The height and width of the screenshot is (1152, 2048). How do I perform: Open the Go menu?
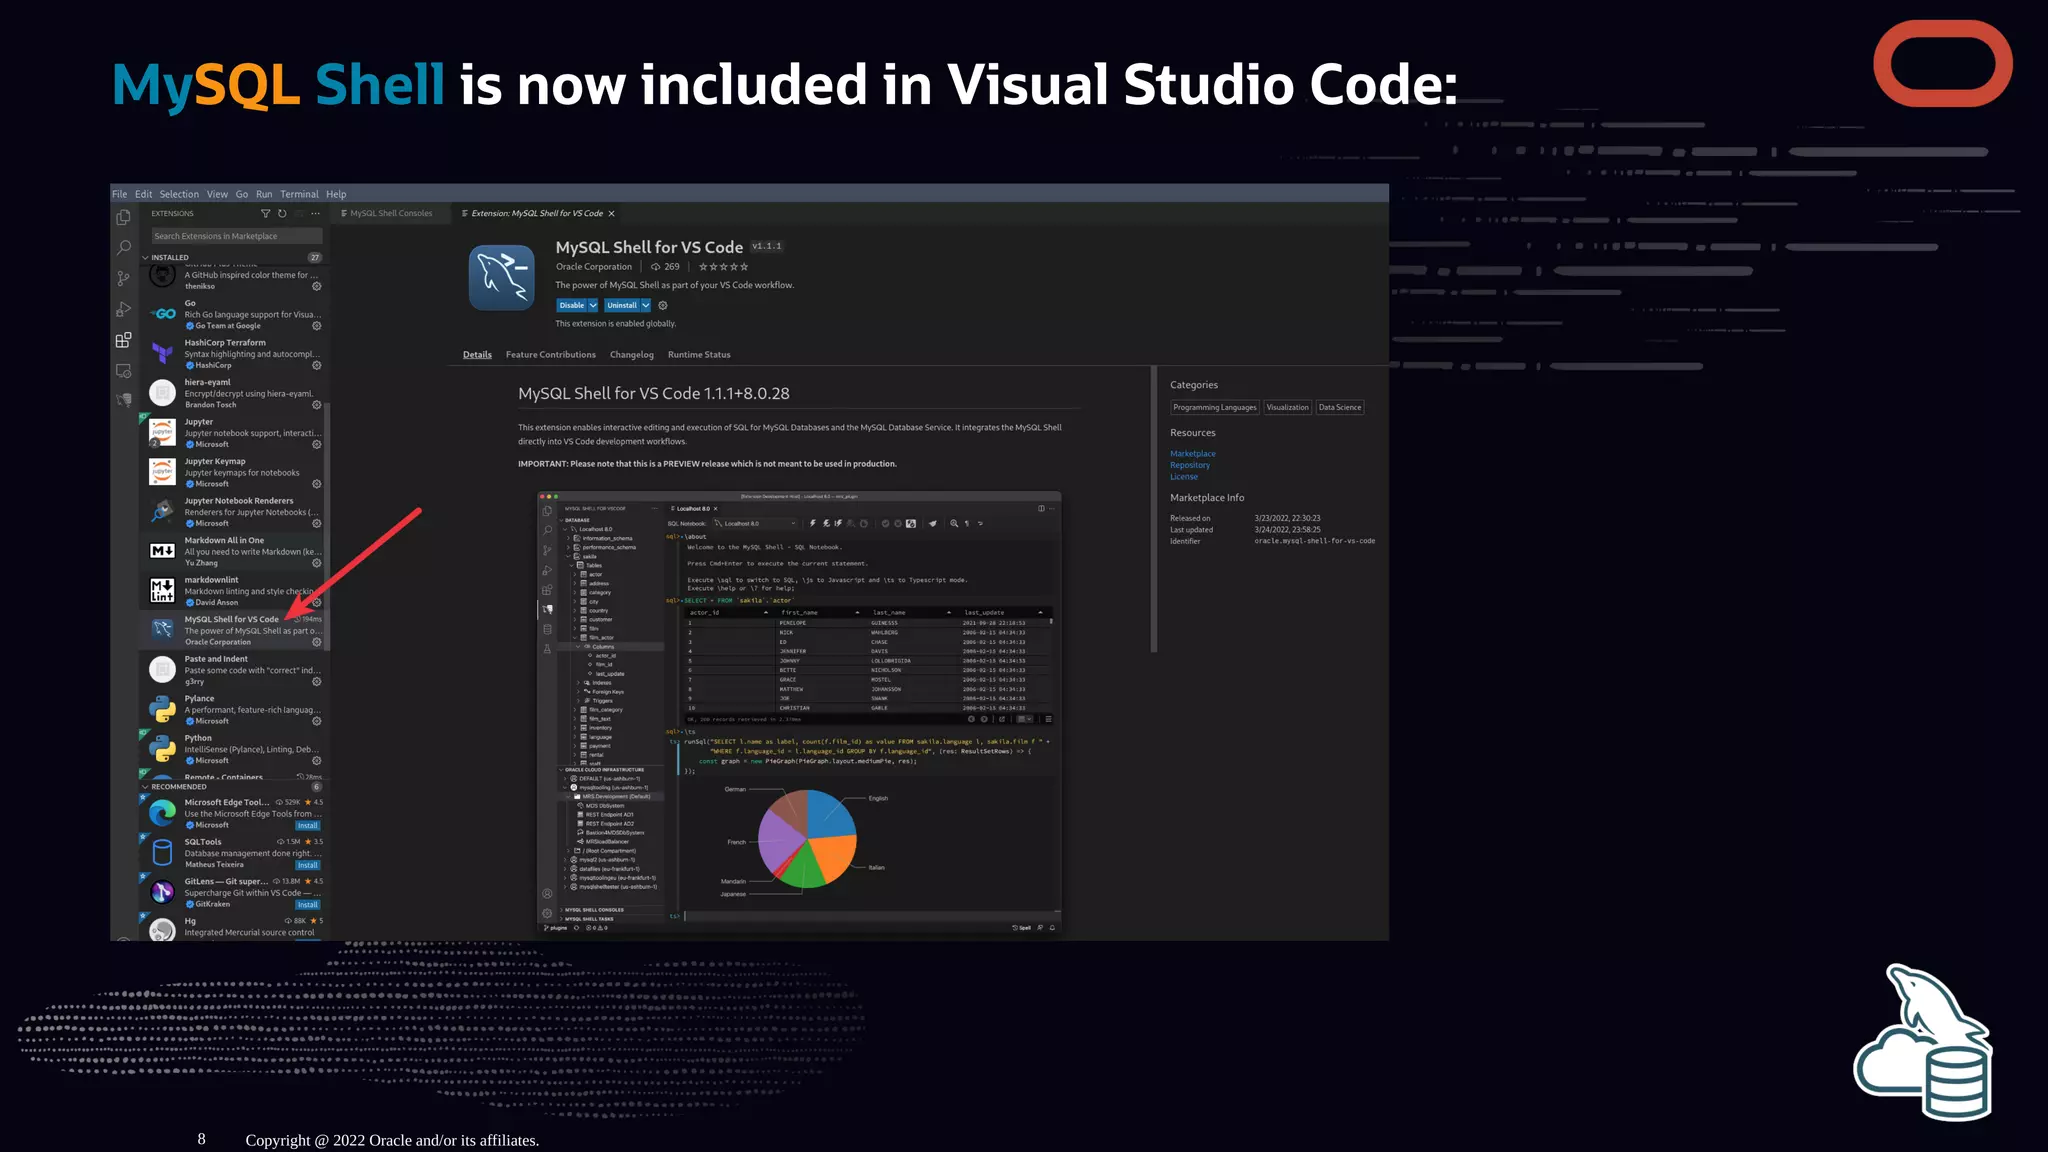(242, 194)
